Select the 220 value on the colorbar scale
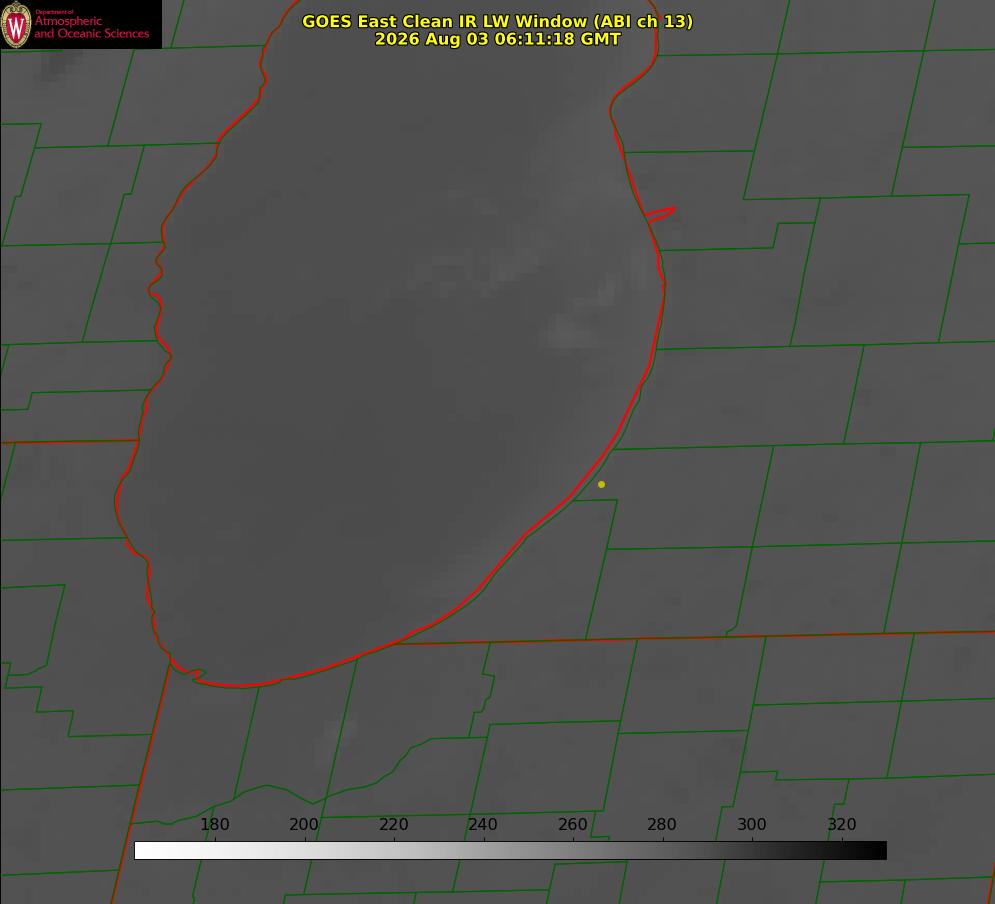Viewport: 995px width, 904px height. [x=393, y=824]
